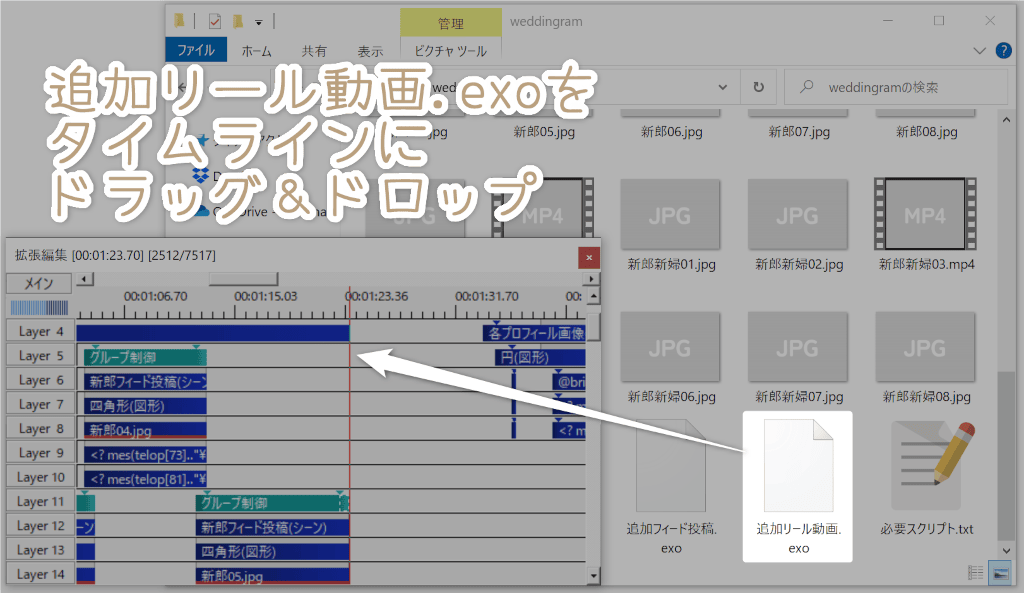Image resolution: width=1024 pixels, height=593 pixels.
Task: Open the 新郎新婦03.mp4 video icon
Action: [925, 213]
